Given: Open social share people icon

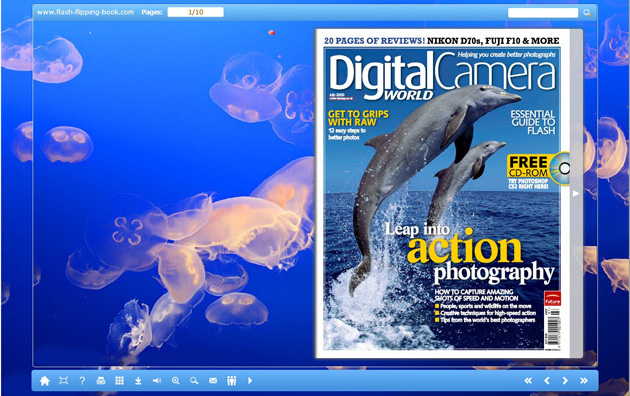Looking at the screenshot, I should point(231,381).
